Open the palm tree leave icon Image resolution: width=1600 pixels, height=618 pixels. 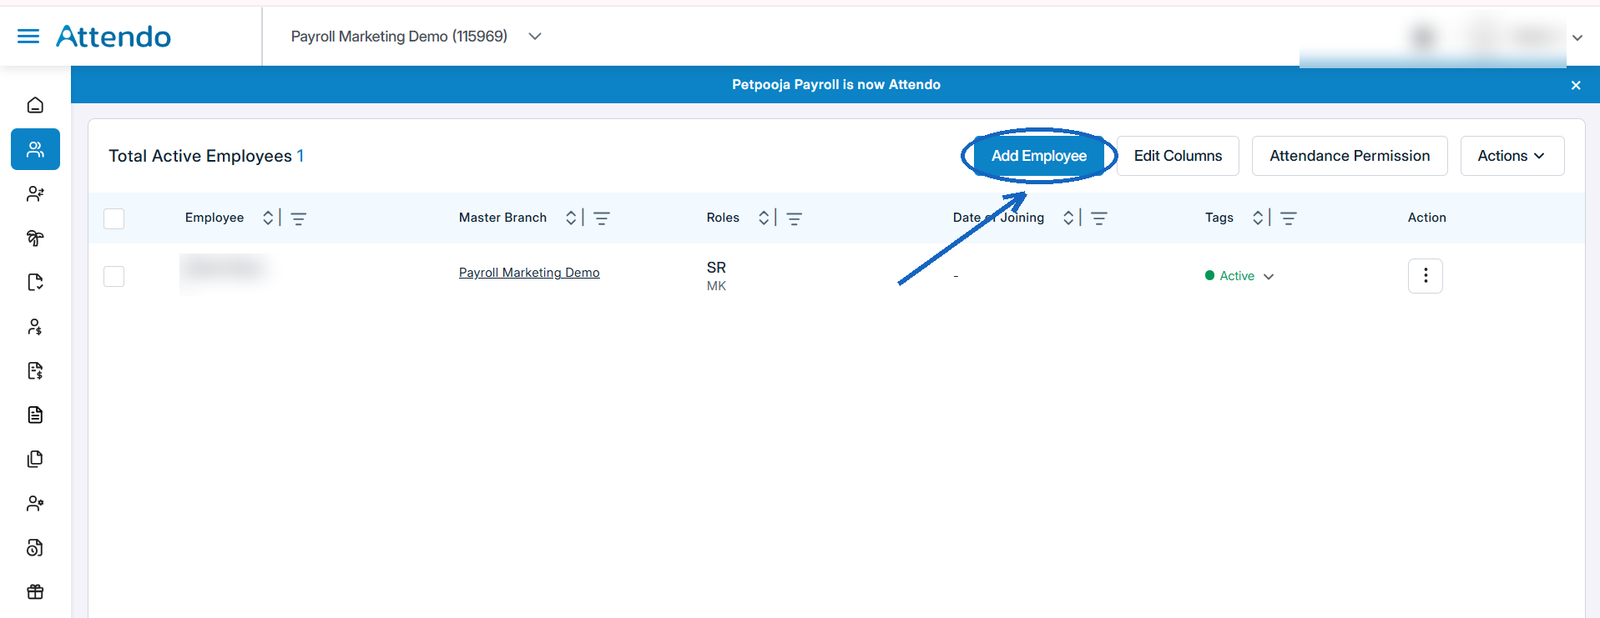click(35, 238)
